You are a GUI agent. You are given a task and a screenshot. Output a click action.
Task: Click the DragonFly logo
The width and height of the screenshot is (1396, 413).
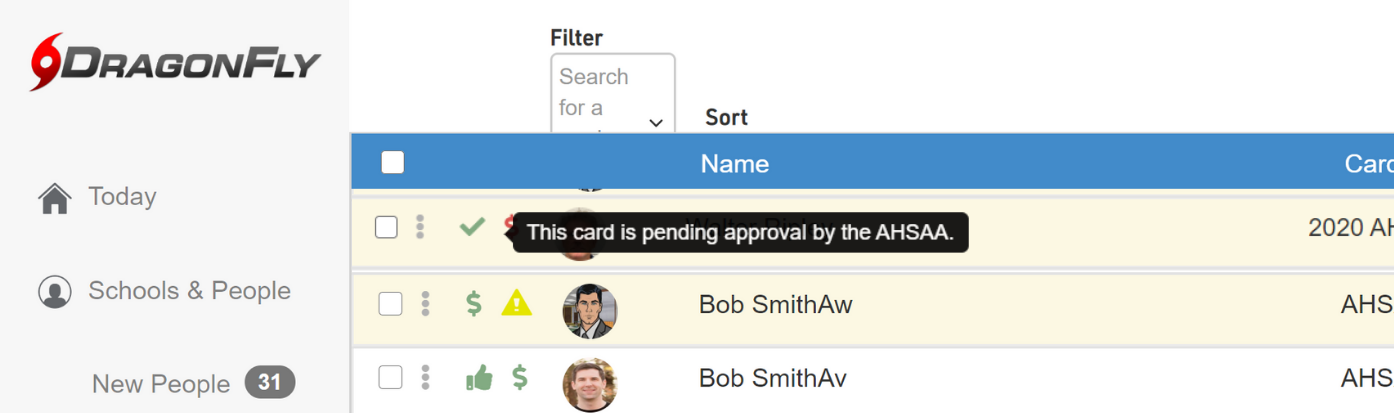(x=175, y=63)
